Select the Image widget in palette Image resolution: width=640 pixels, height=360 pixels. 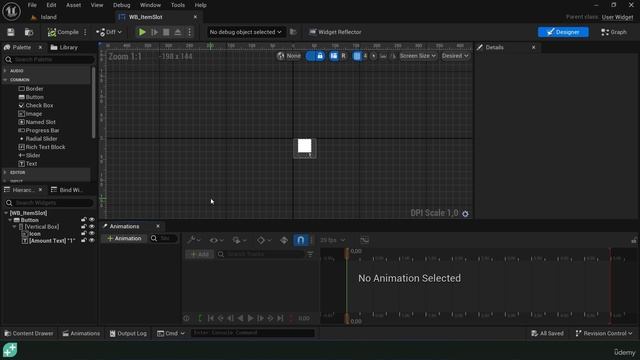pos(30,114)
